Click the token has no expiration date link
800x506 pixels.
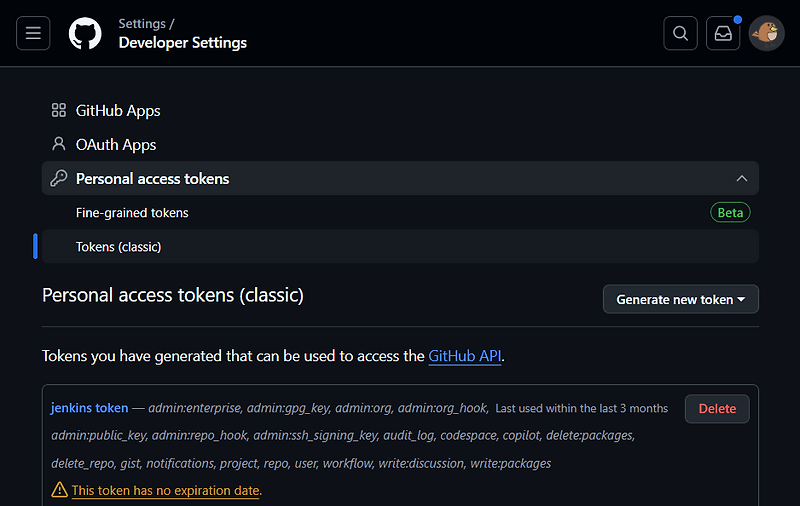click(165, 491)
